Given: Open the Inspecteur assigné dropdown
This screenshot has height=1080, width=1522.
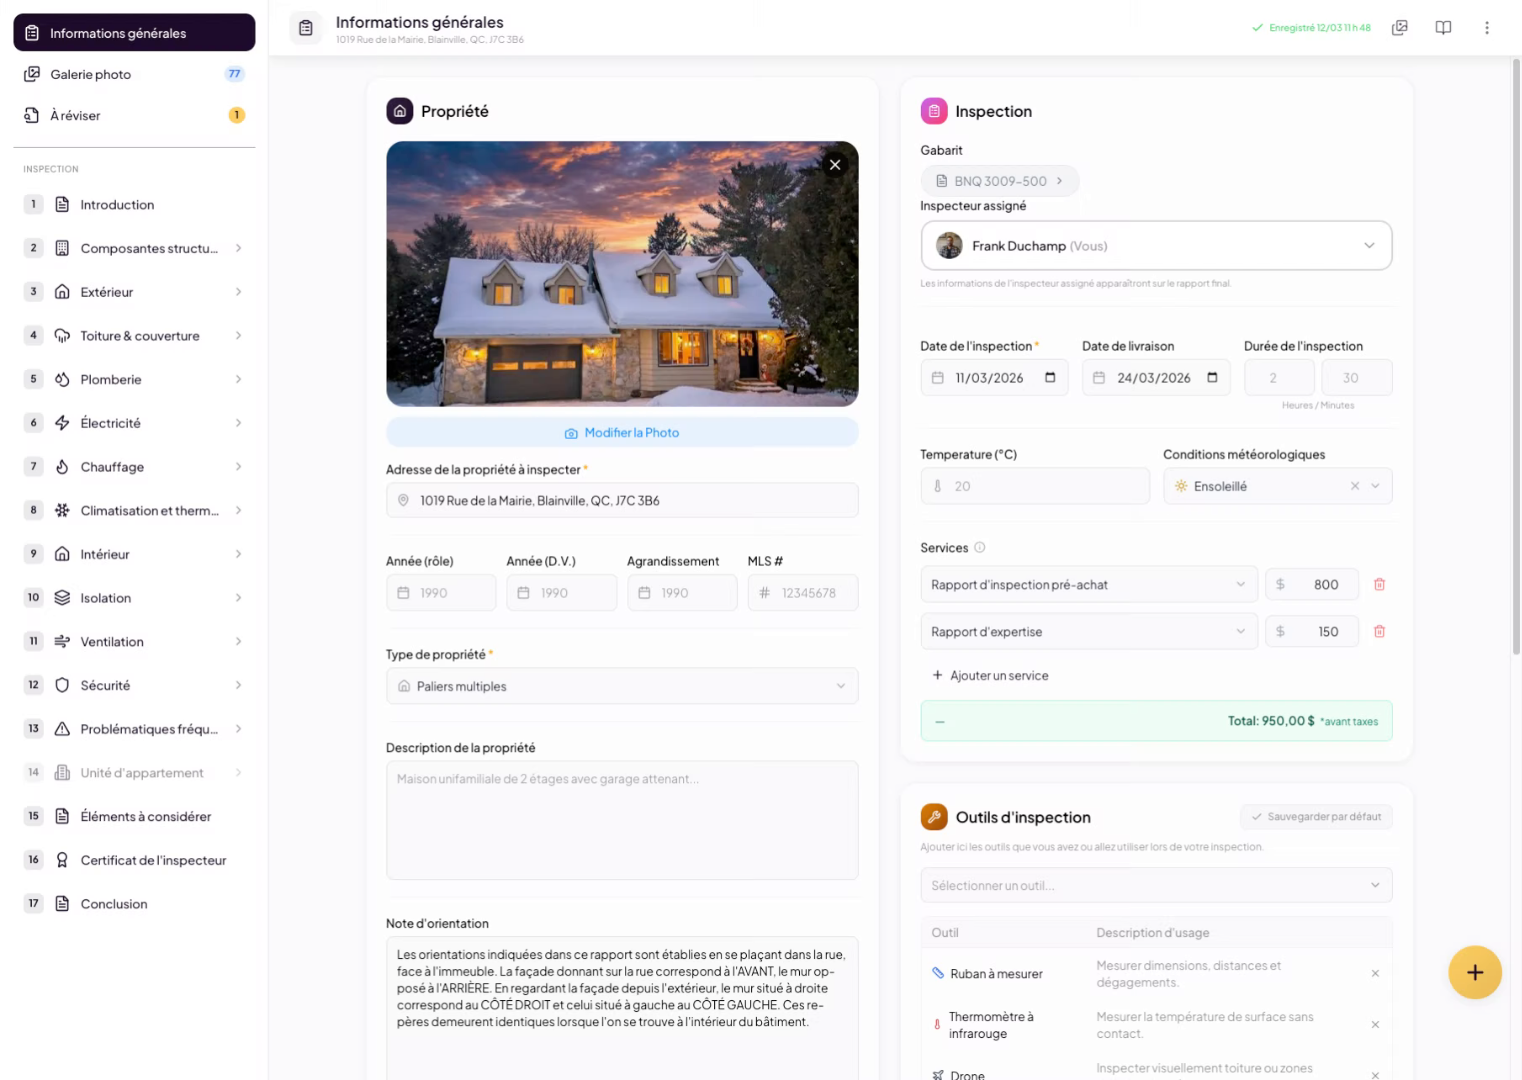Looking at the screenshot, I should 1156,246.
